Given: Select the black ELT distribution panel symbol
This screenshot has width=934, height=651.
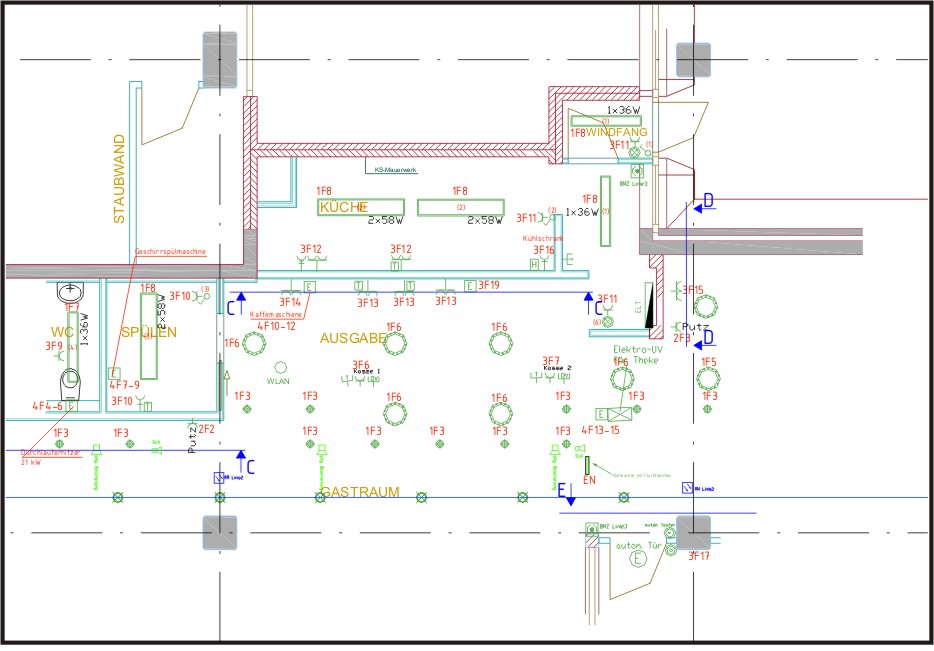Looking at the screenshot, I should (649, 305).
